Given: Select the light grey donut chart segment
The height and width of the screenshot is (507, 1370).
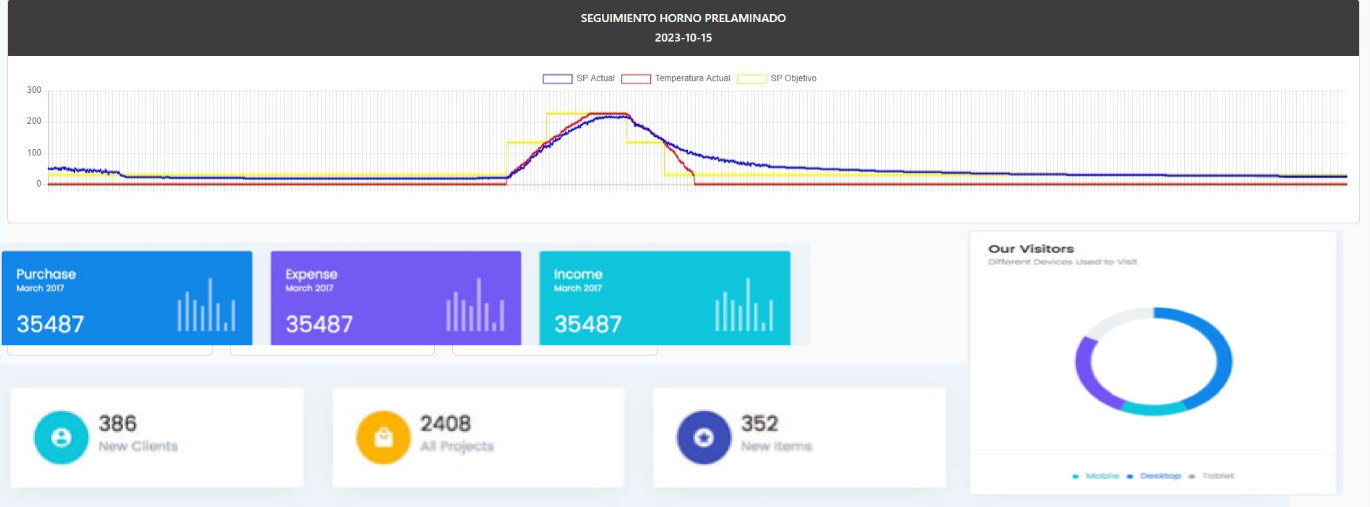Looking at the screenshot, I should click(1112, 323).
